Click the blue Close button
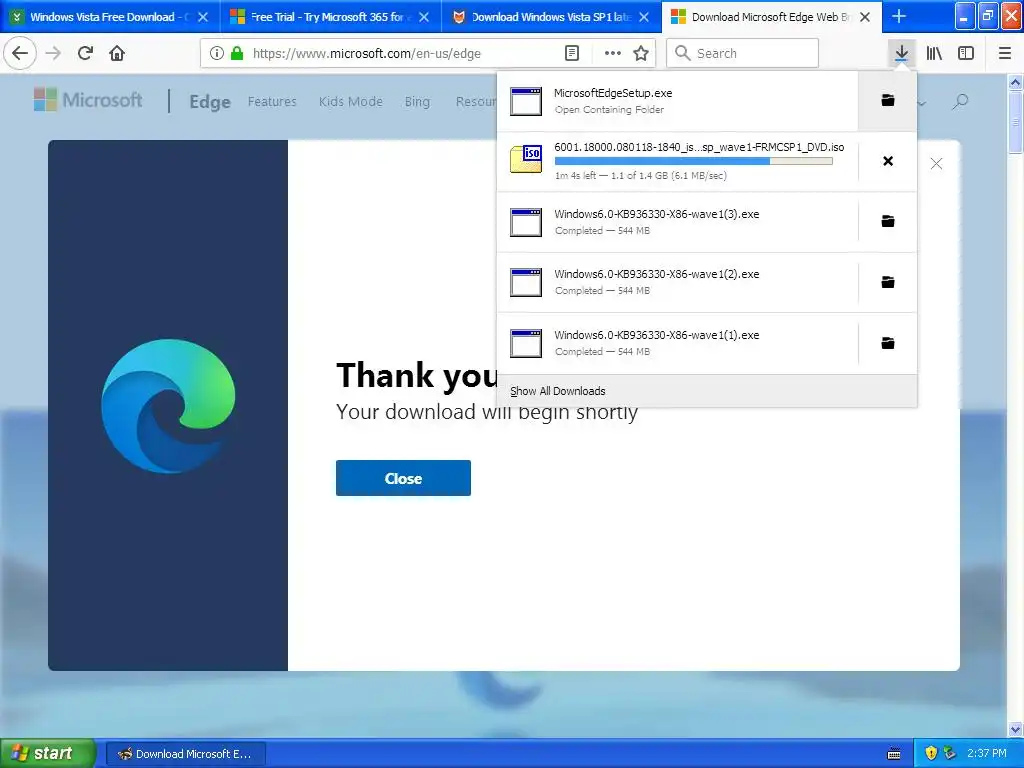The image size is (1024, 768). coord(403,478)
